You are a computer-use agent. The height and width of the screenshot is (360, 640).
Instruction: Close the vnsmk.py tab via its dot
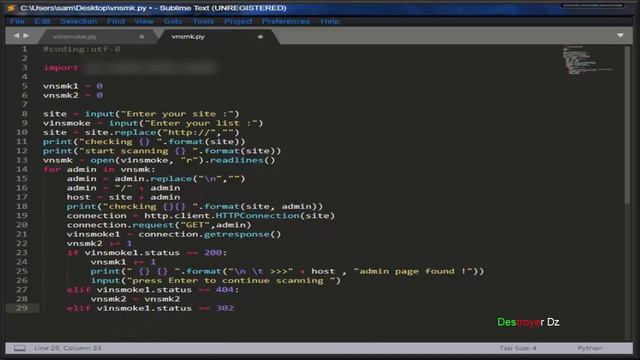click(x=260, y=37)
